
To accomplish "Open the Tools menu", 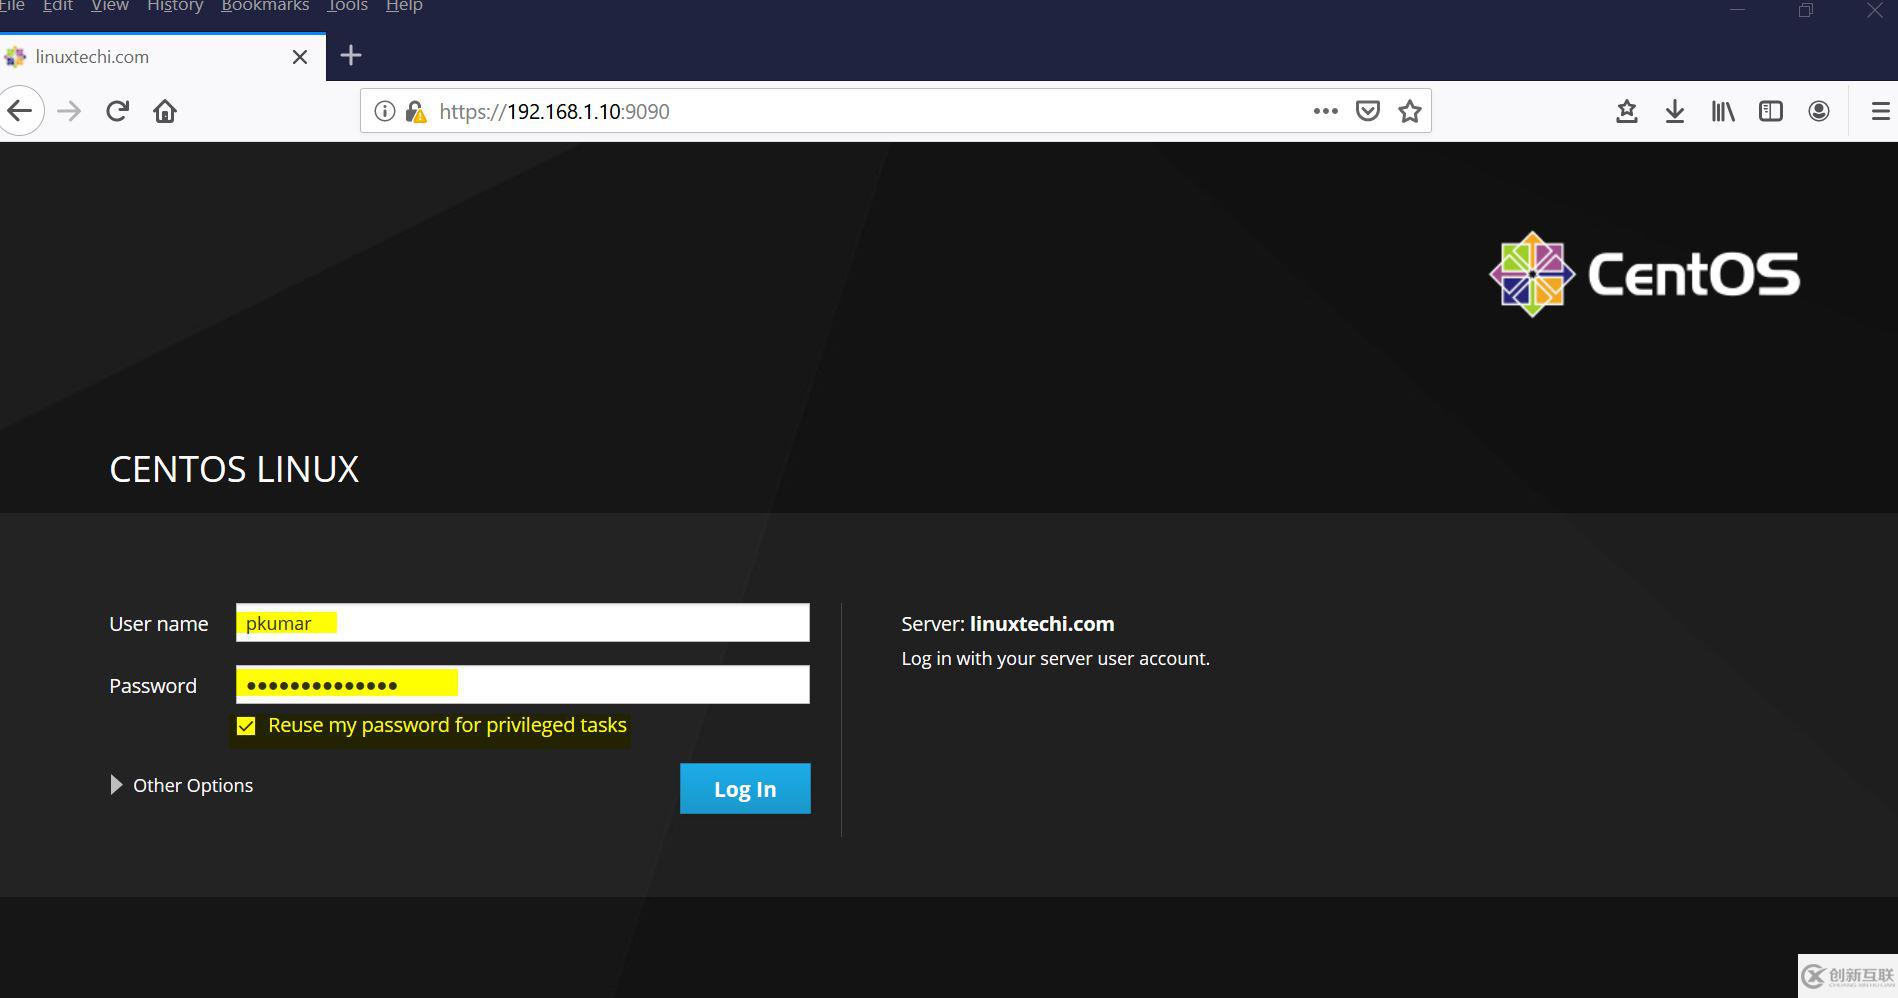I will tap(348, 6).
